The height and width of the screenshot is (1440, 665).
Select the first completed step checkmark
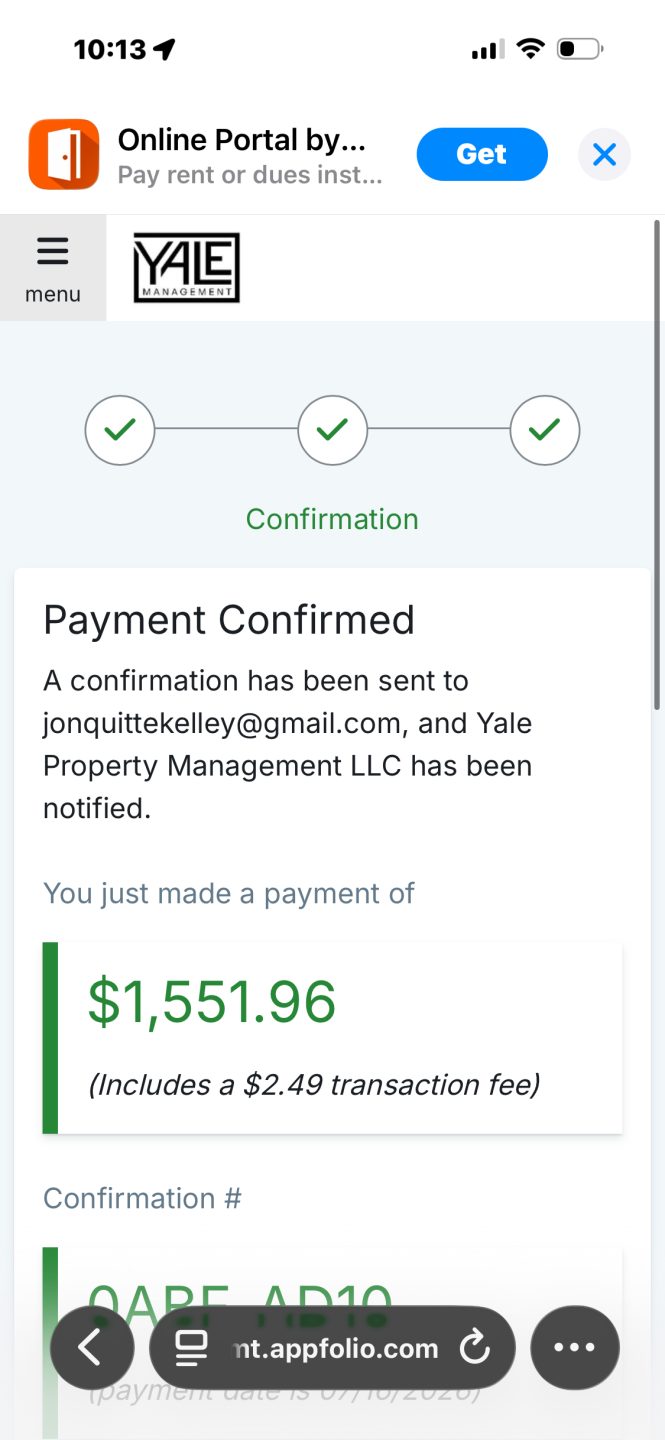pos(120,431)
